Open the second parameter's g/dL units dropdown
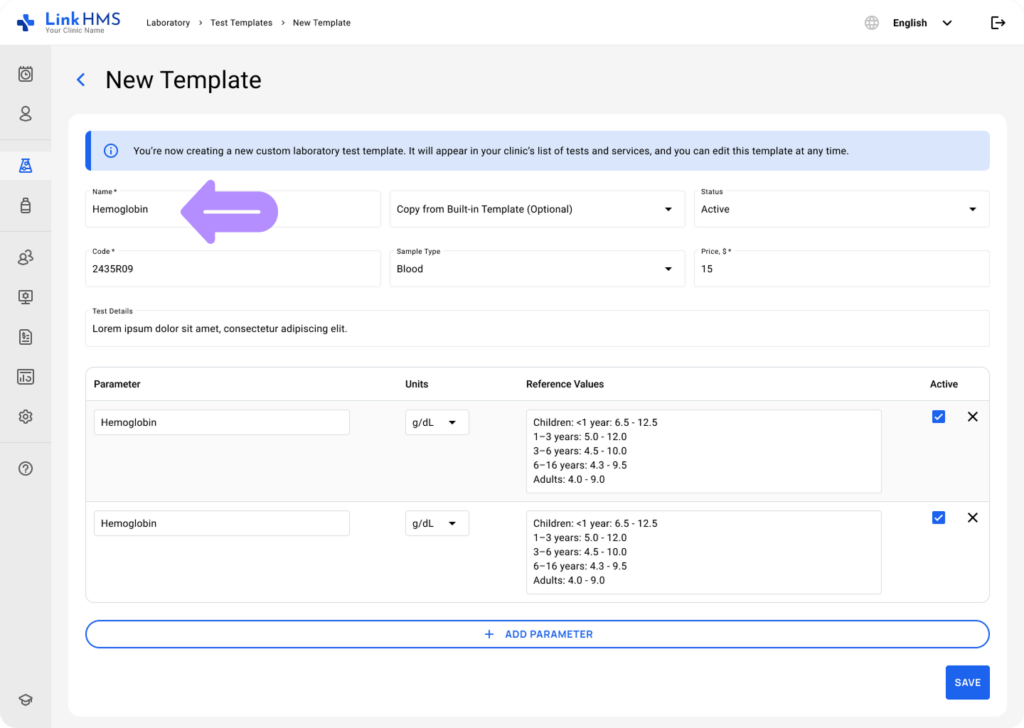Viewport: 1024px width, 728px height. pyautogui.click(x=437, y=524)
